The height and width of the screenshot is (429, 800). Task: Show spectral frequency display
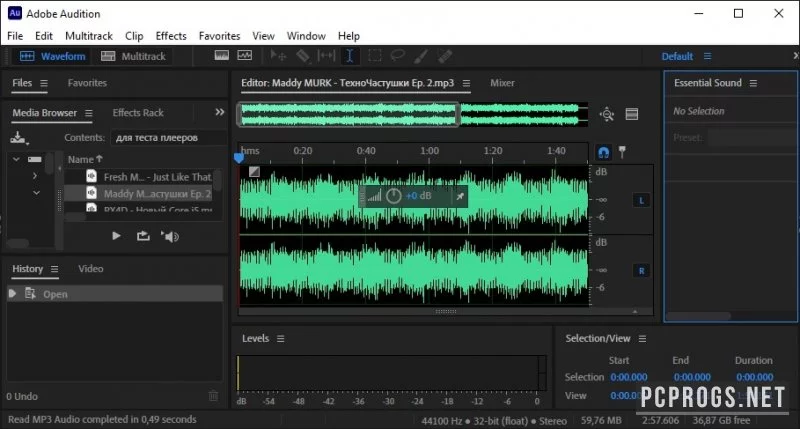(221, 56)
